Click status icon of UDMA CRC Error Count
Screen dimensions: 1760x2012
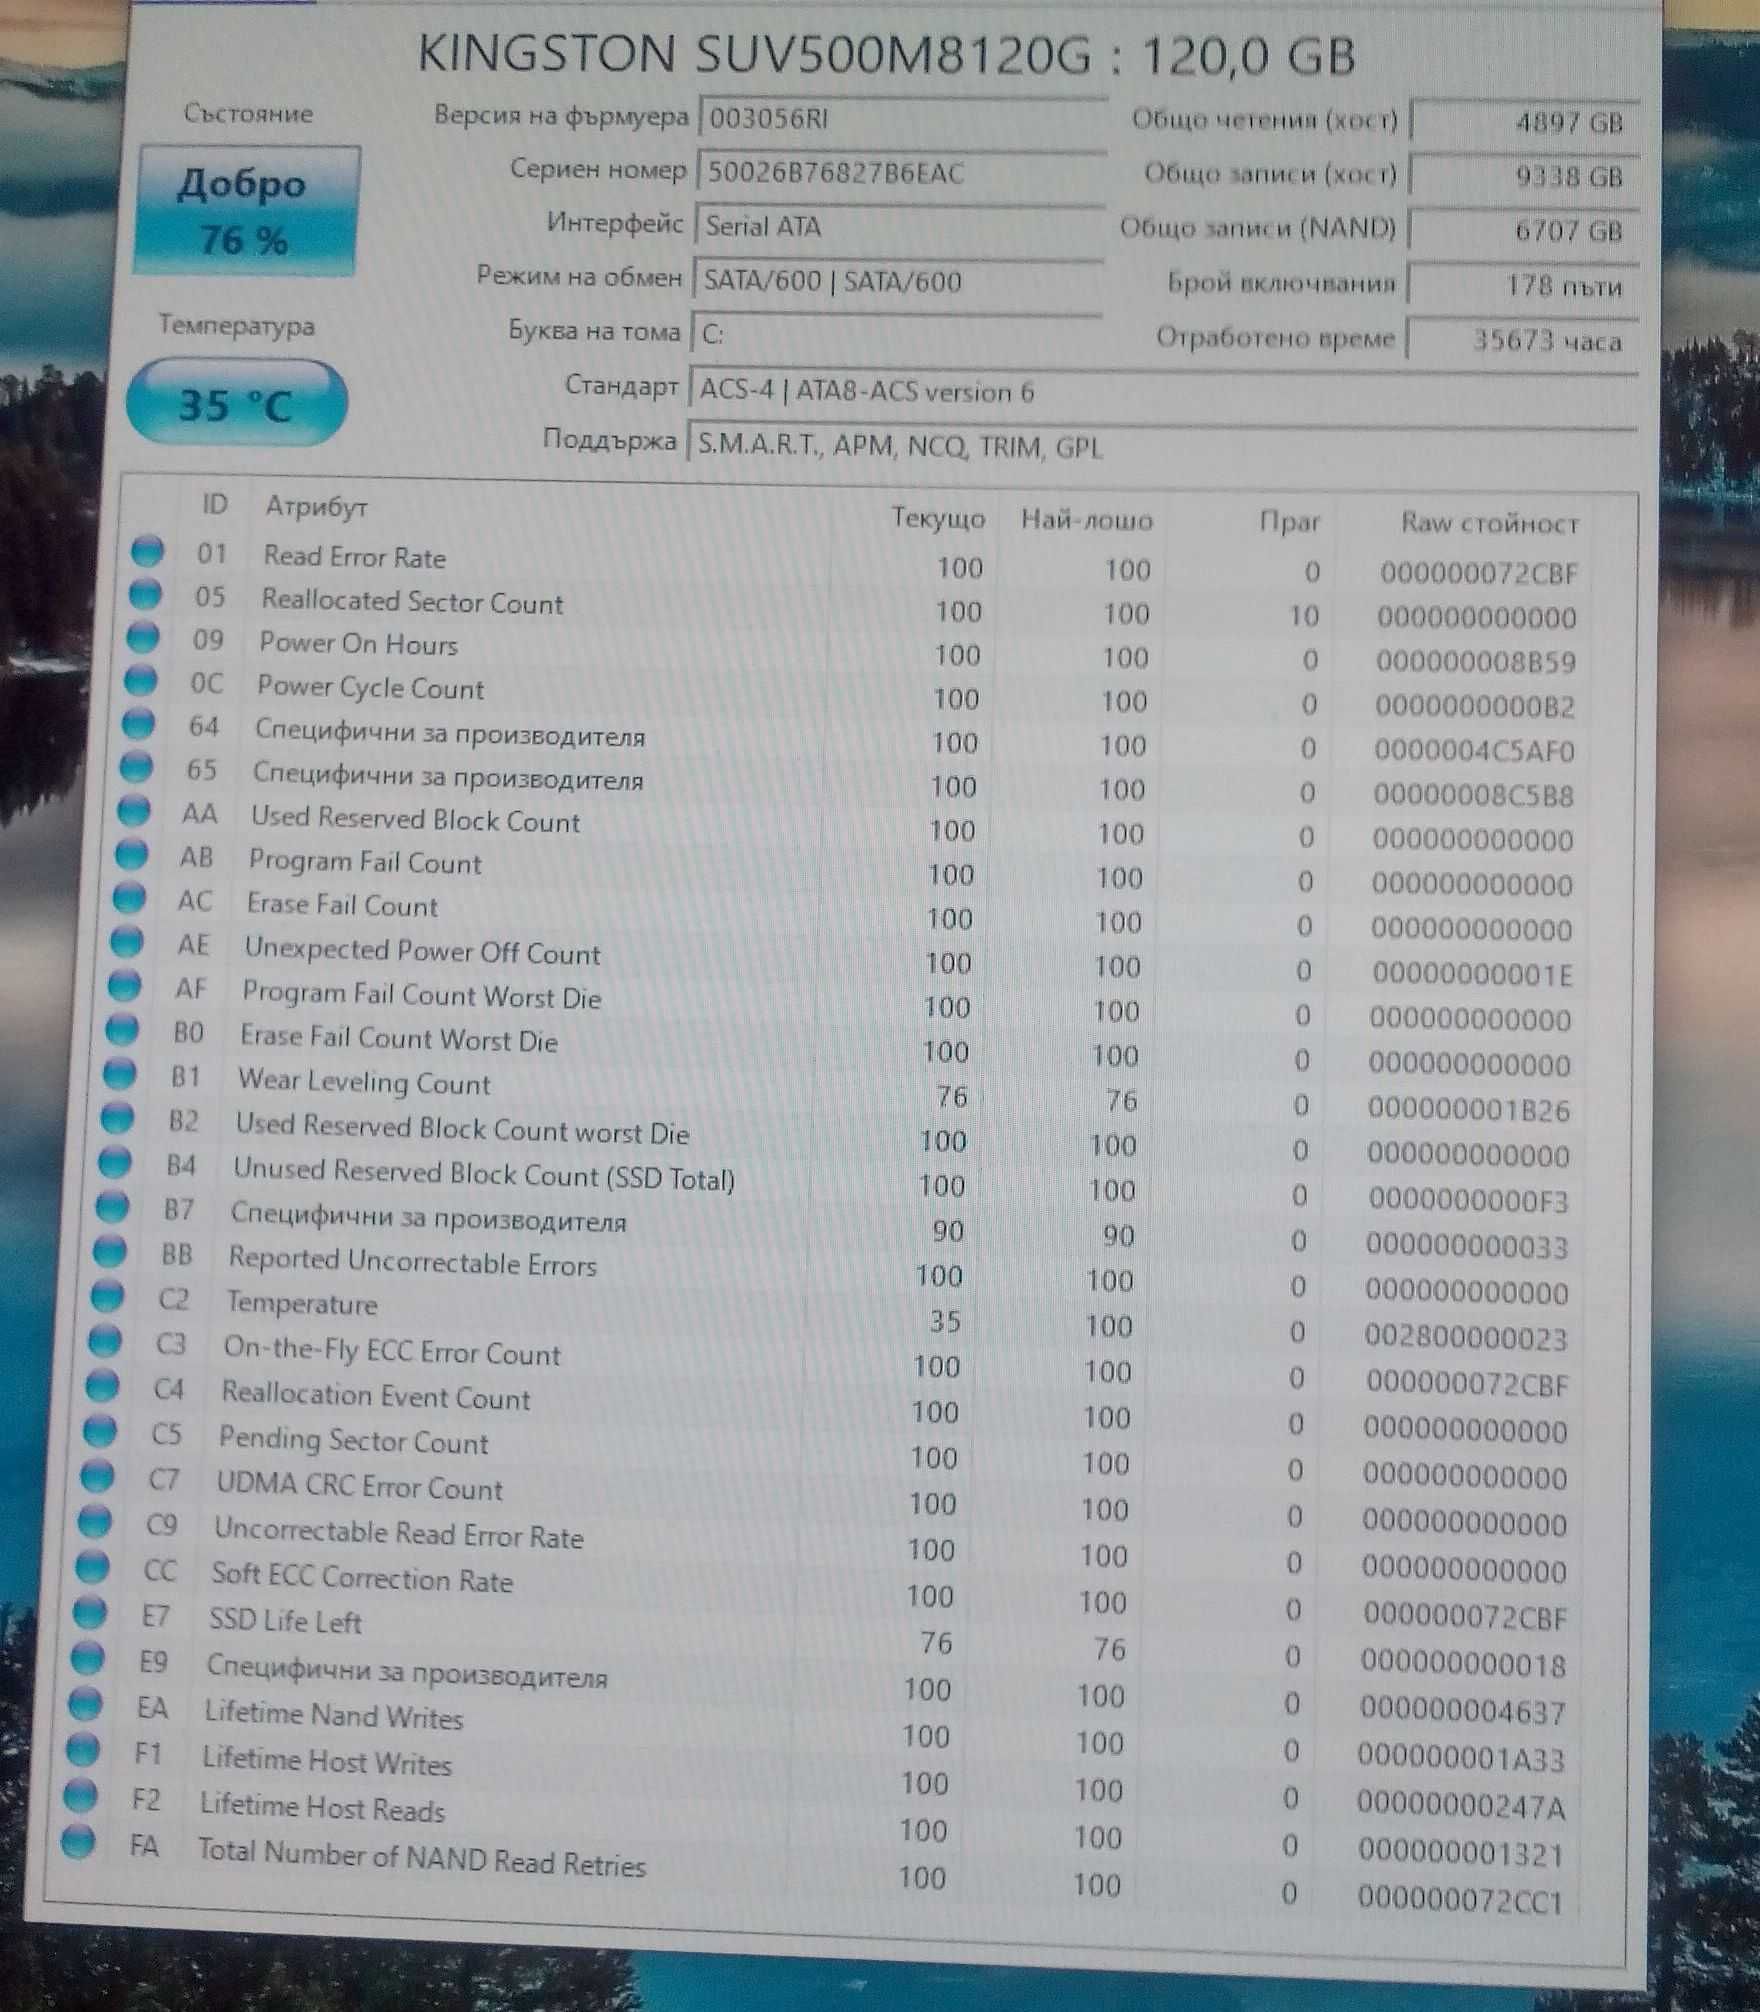click(98, 1475)
